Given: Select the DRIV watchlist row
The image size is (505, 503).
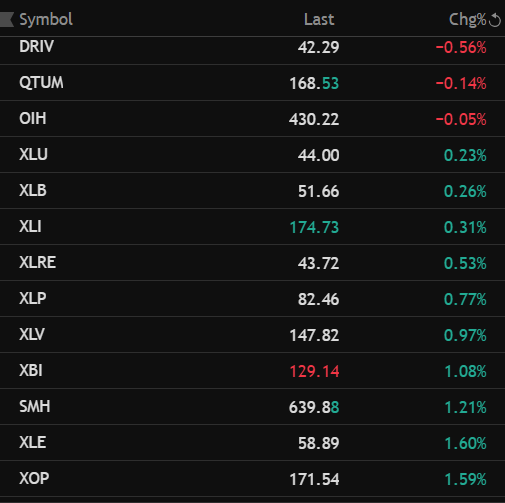Looking at the screenshot, I should coord(252,47).
